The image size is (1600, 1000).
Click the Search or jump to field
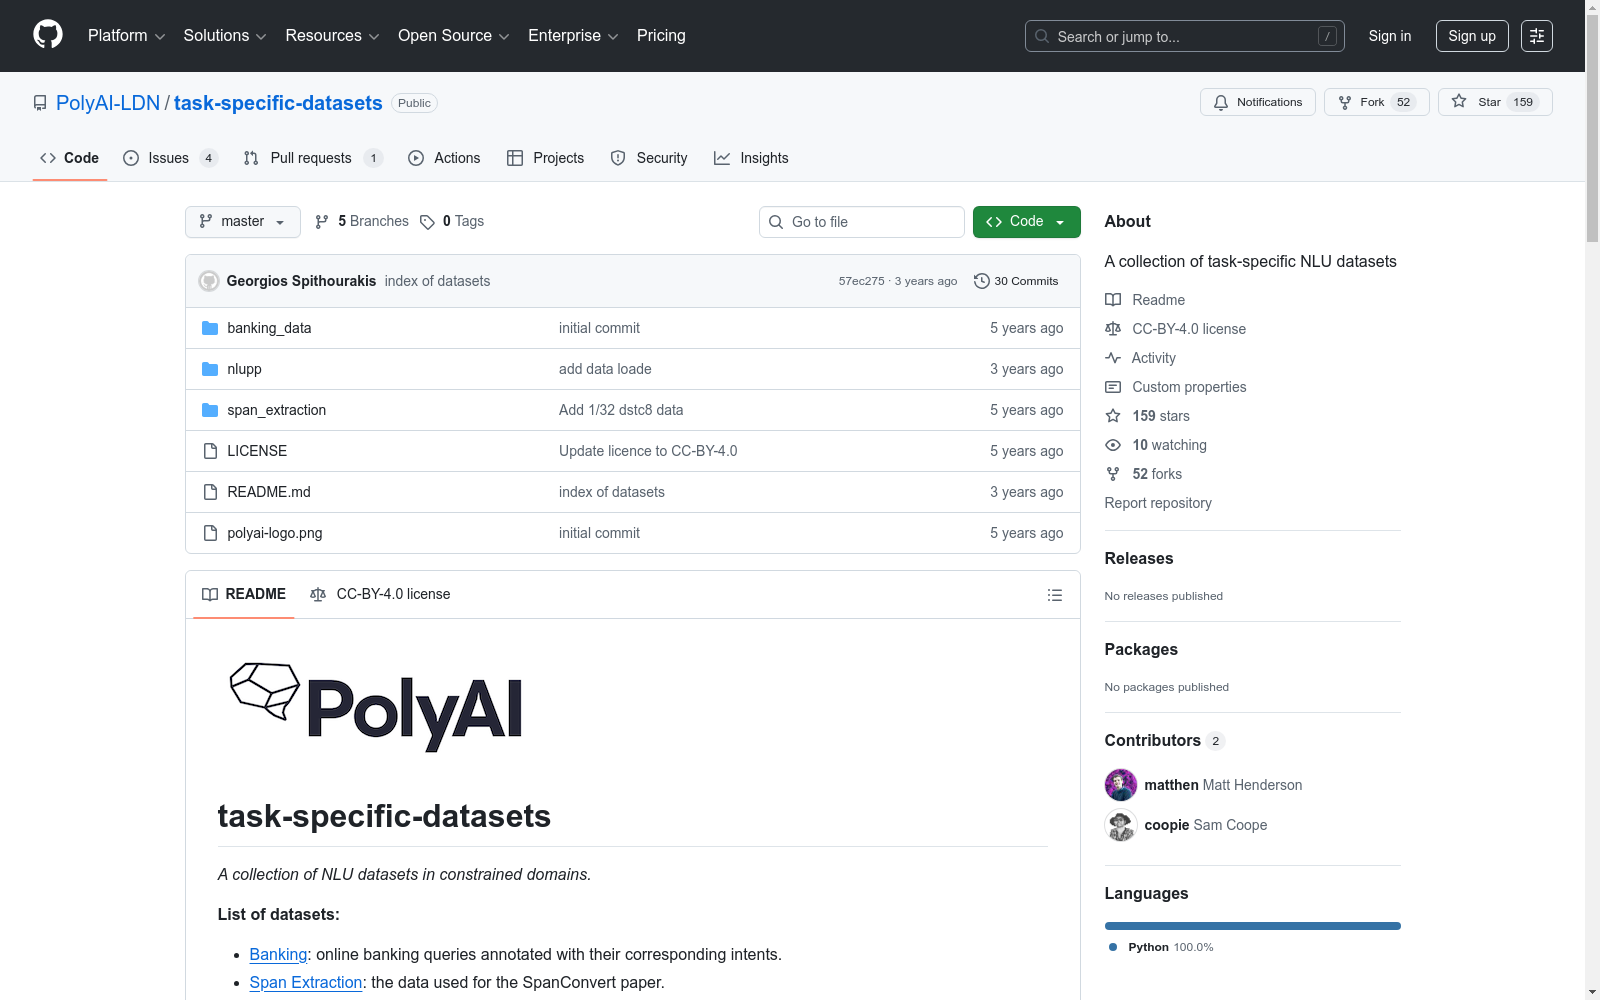[x=1185, y=36]
